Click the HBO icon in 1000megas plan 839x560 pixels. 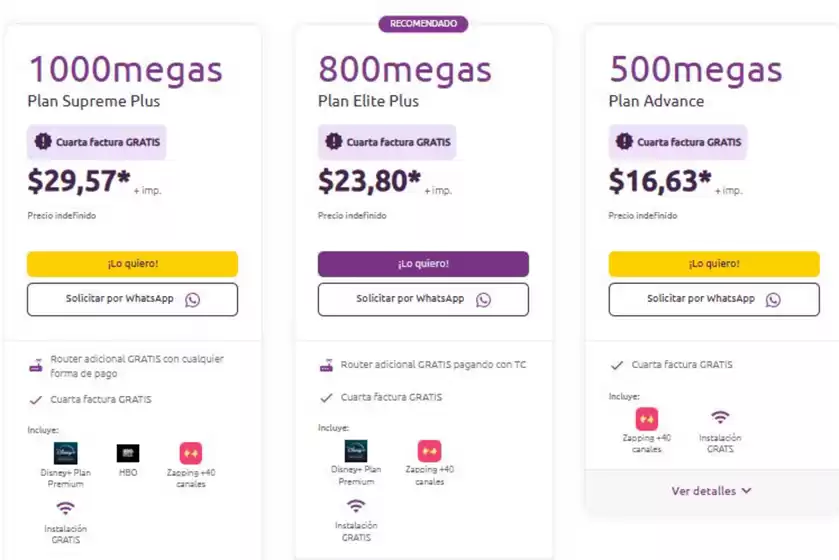(x=128, y=453)
